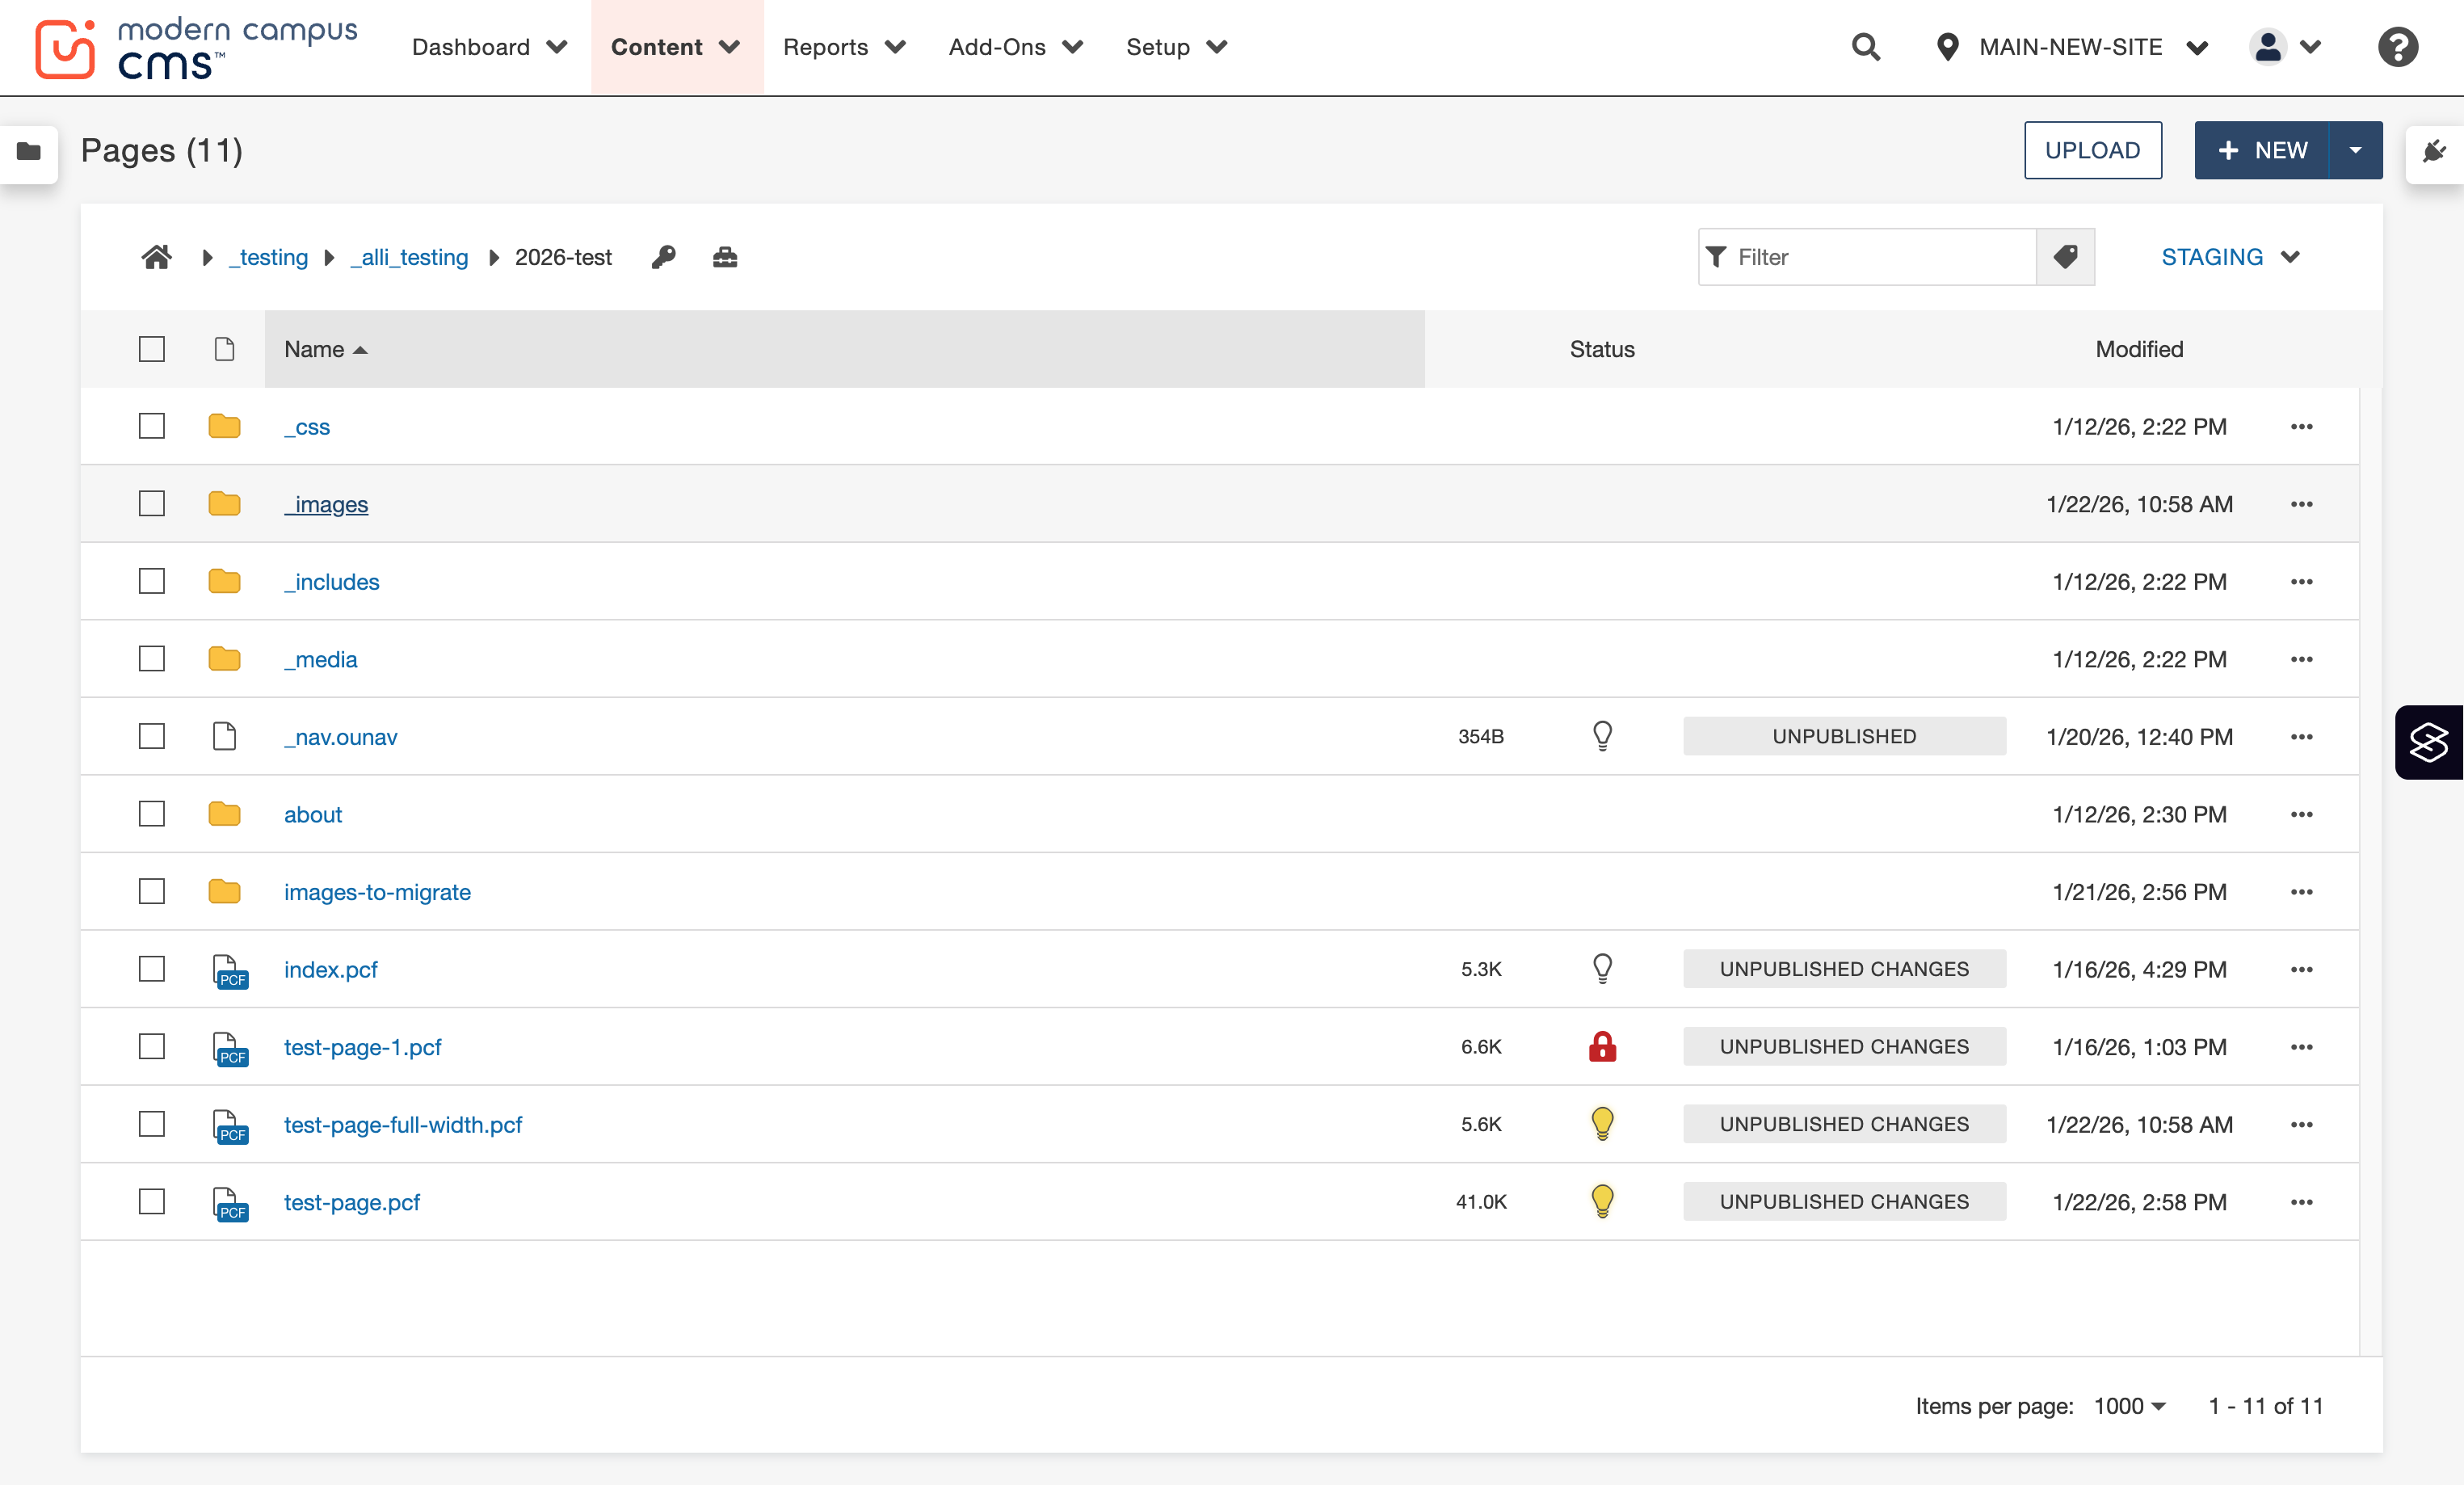Open the Content menu

coord(676,47)
